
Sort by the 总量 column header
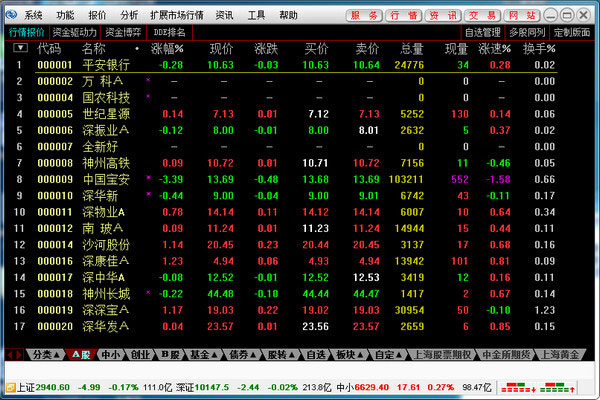point(412,49)
